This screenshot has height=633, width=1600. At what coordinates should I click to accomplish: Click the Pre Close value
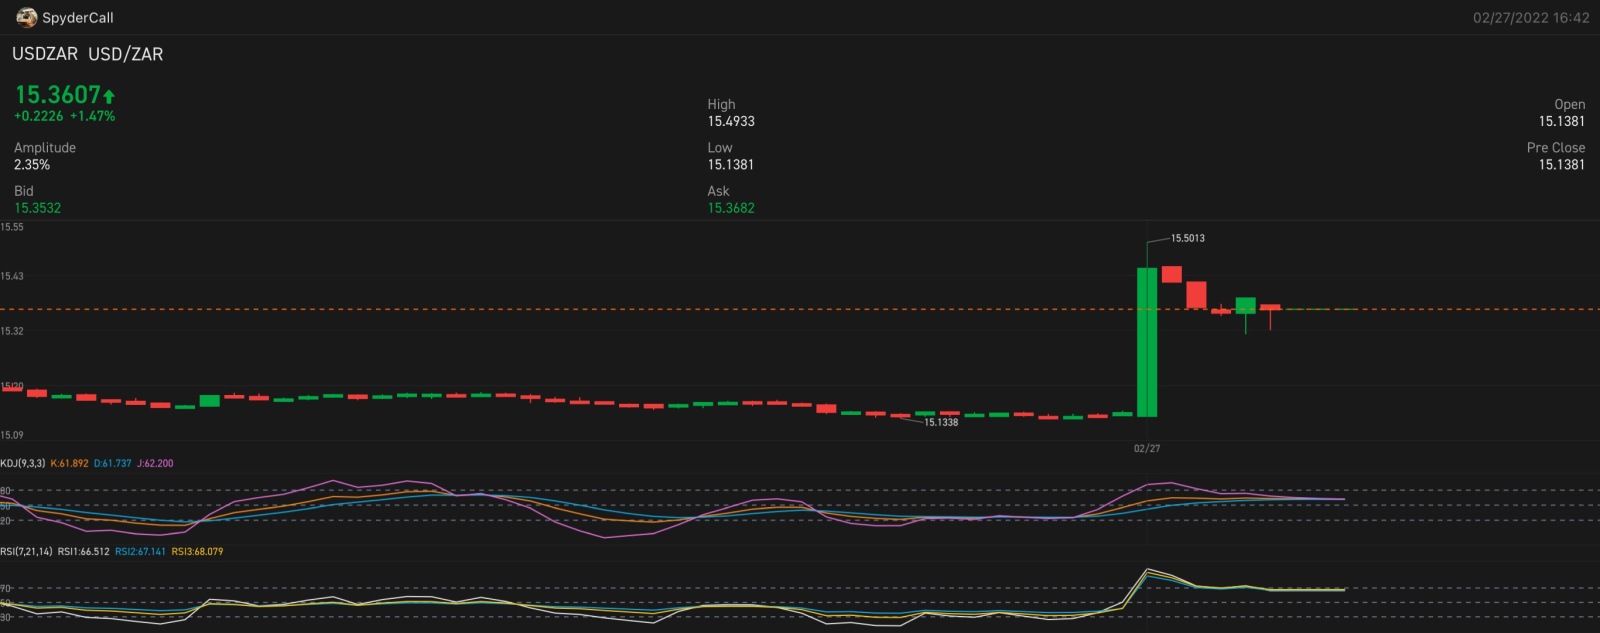pyautogui.click(x=1562, y=165)
